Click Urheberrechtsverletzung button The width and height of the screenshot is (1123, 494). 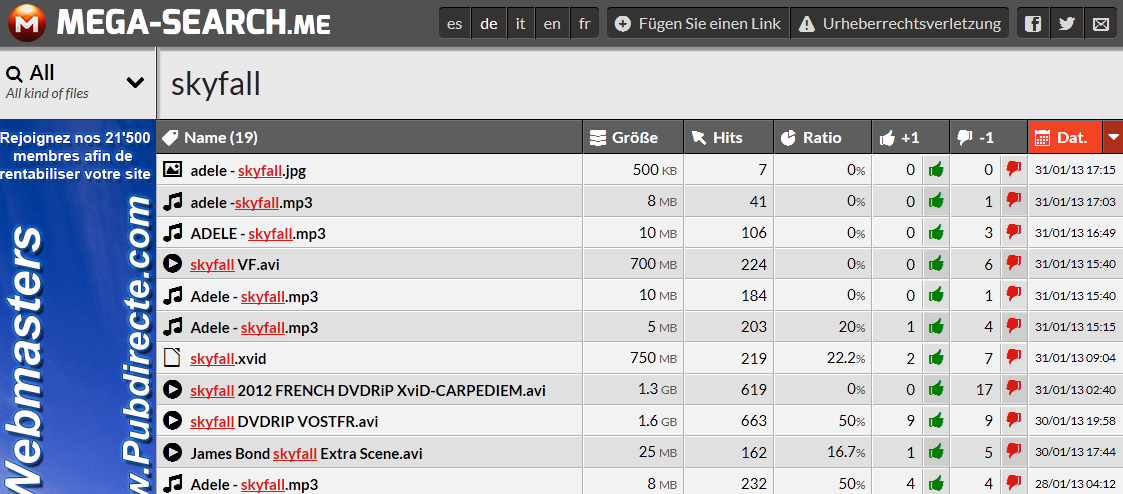[x=900, y=24]
